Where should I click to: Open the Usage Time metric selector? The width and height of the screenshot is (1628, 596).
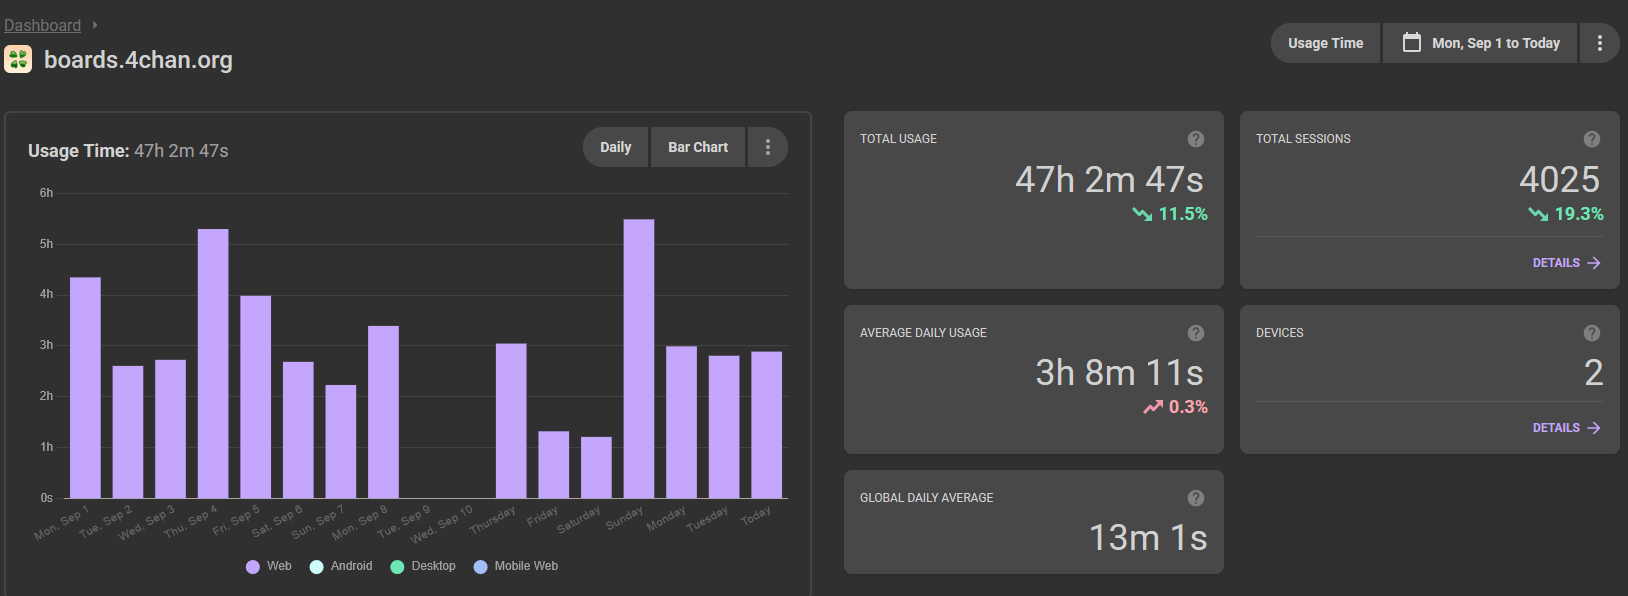click(1325, 43)
